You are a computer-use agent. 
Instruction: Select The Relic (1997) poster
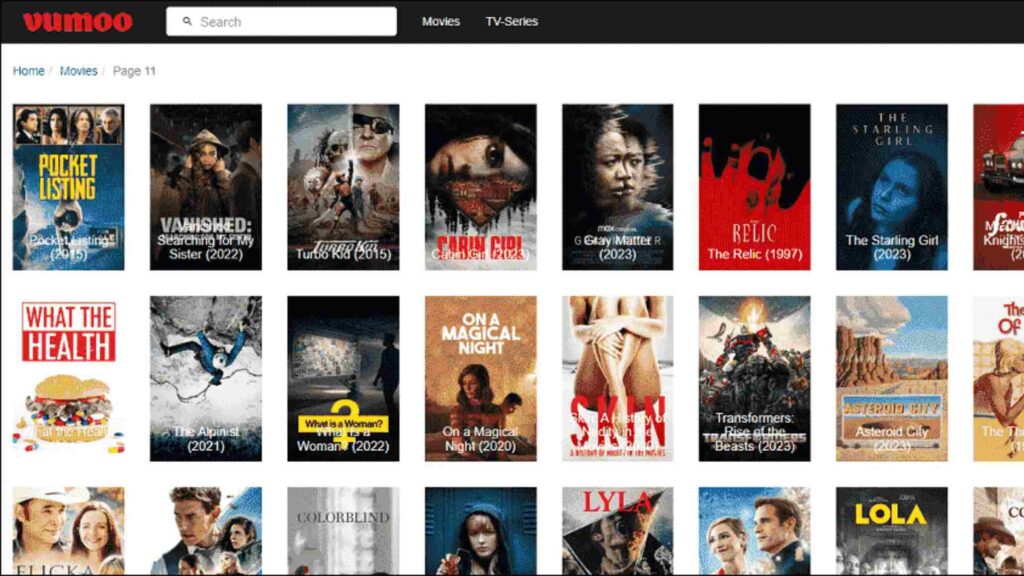coord(754,187)
